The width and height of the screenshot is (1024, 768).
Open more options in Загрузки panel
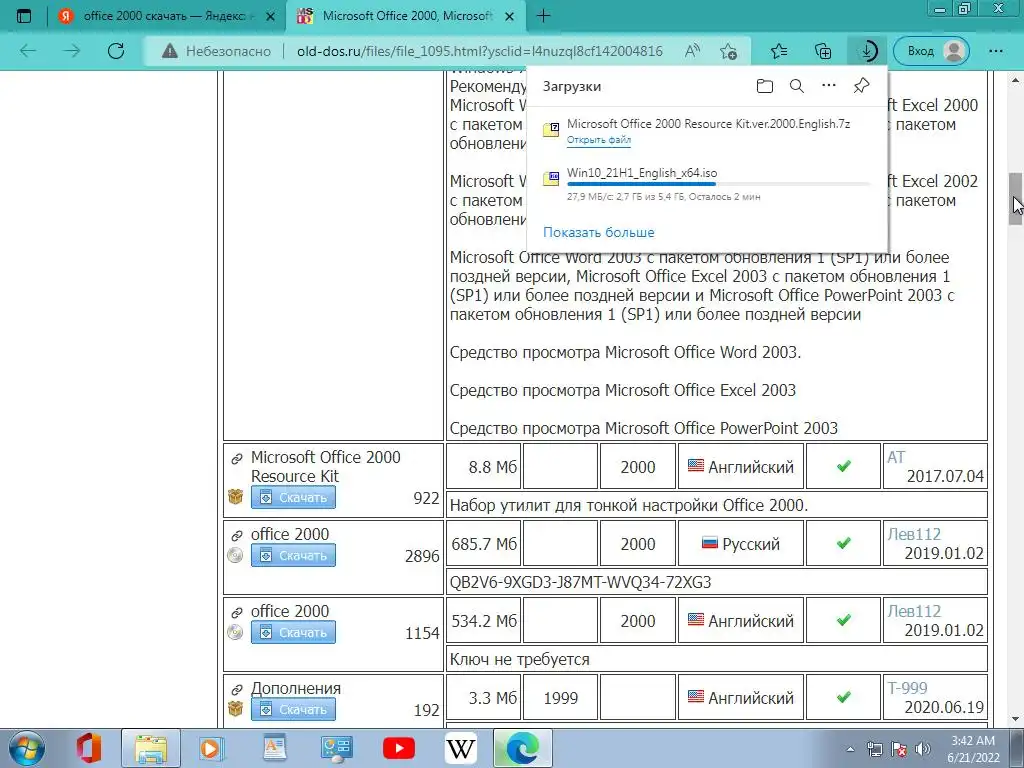(x=829, y=86)
